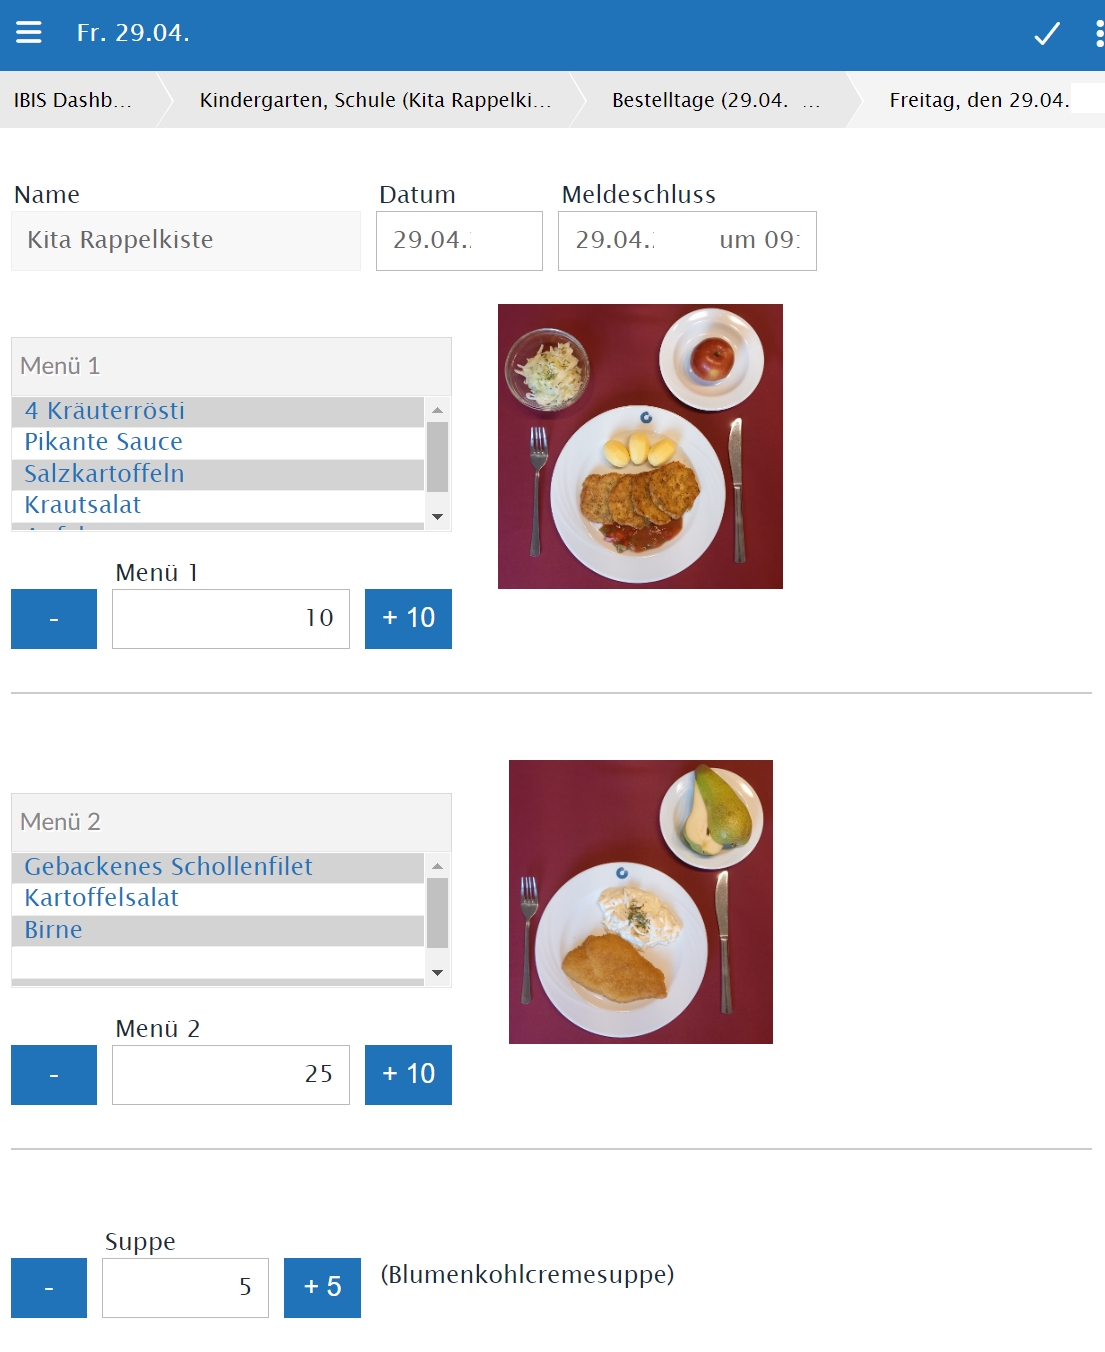The height and width of the screenshot is (1352, 1105).
Task: Add 10 to Menü 2 quantity
Action: [408, 1075]
